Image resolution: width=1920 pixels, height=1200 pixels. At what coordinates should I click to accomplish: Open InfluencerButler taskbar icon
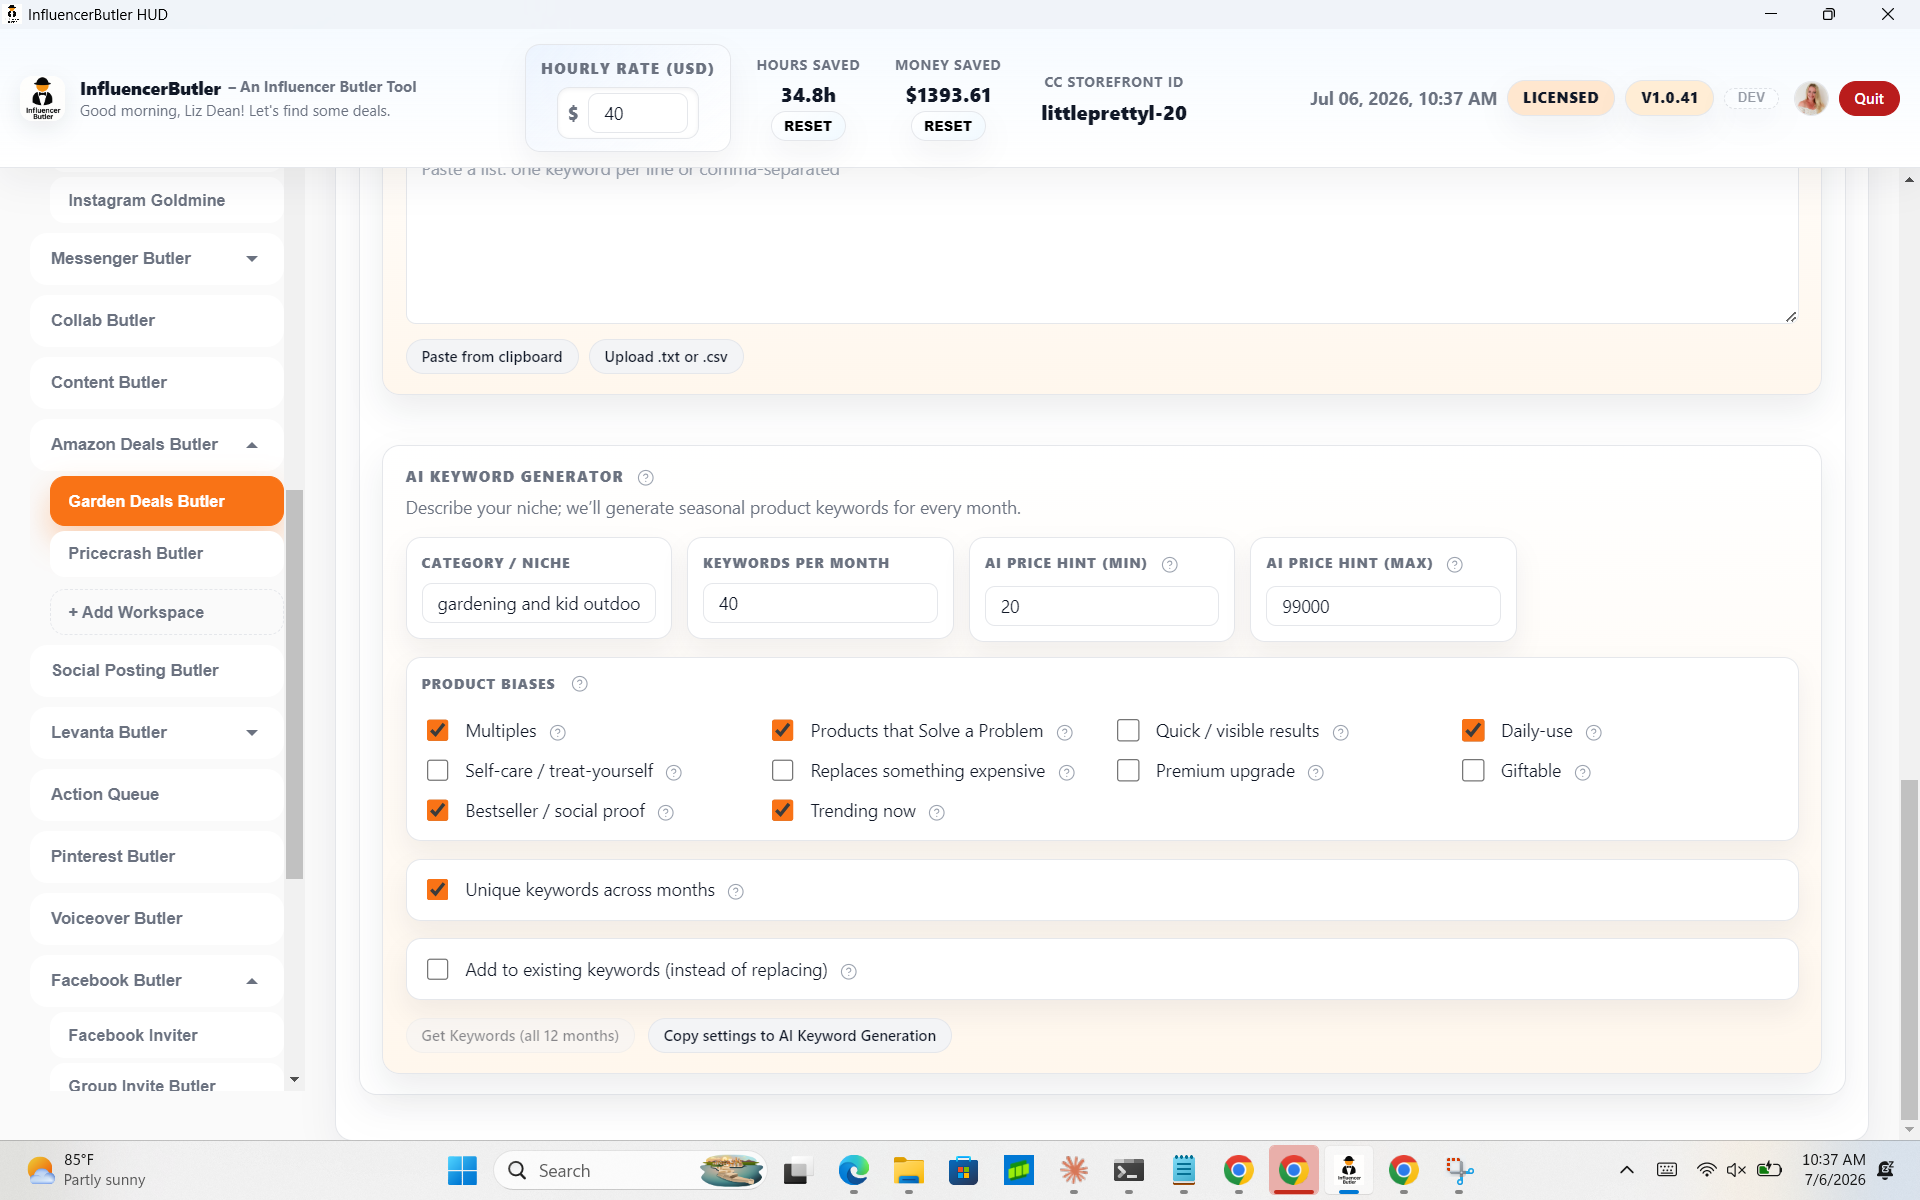(1348, 1170)
